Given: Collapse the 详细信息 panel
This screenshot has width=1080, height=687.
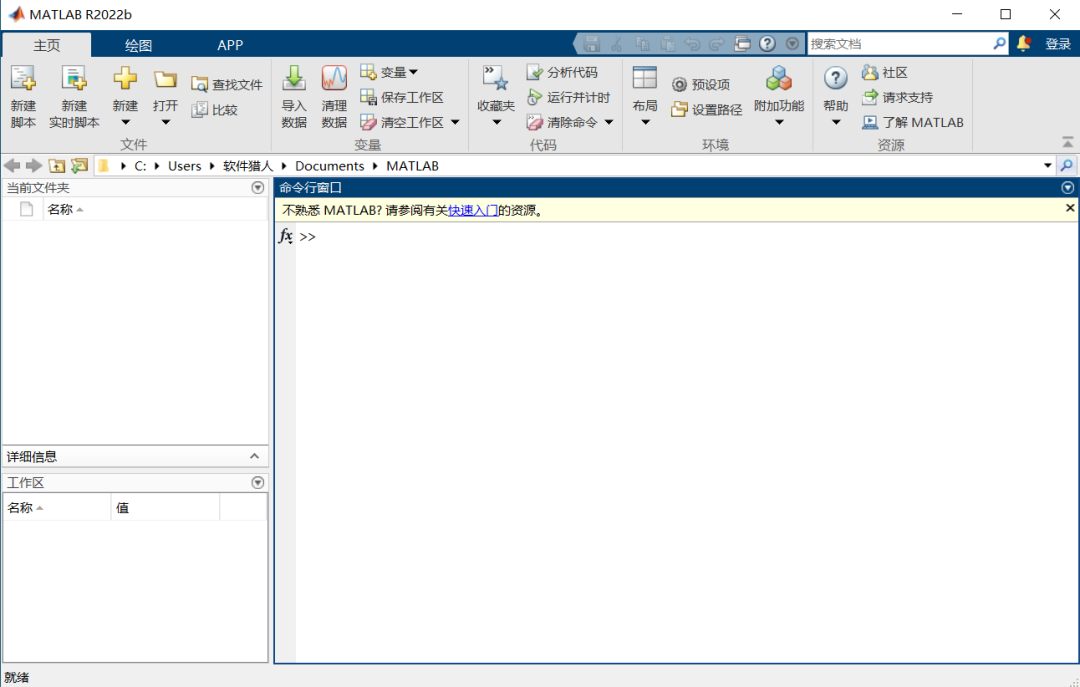Looking at the screenshot, I should (x=254, y=456).
